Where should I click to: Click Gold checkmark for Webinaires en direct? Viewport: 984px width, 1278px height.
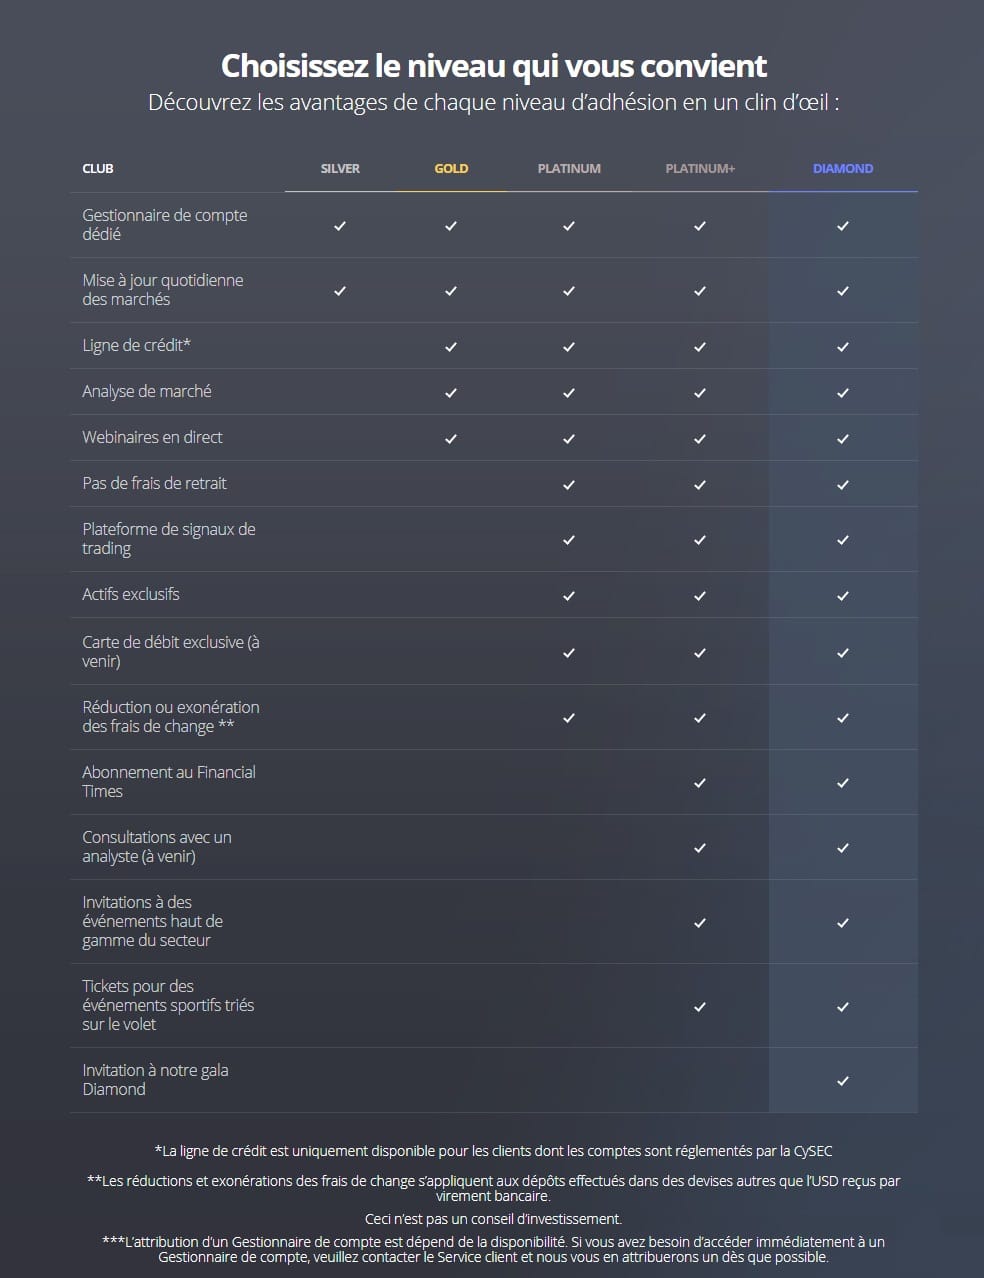[x=451, y=439]
